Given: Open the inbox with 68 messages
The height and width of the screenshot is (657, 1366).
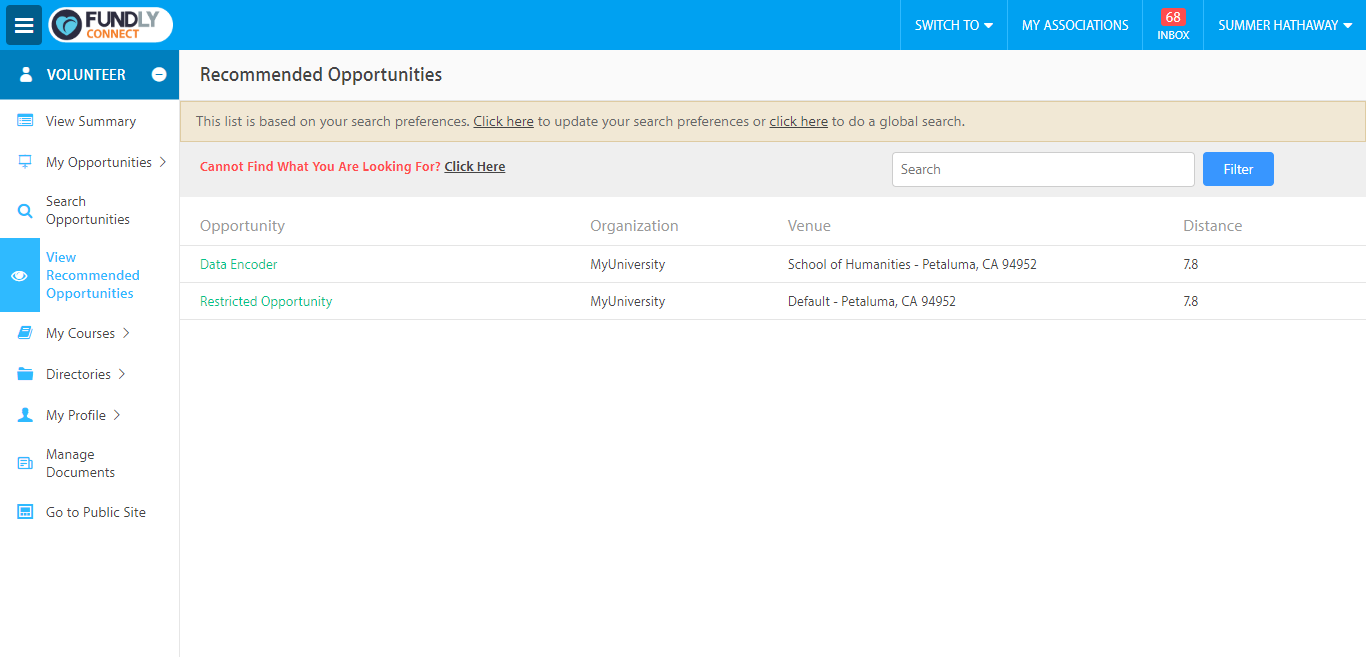Looking at the screenshot, I should pos(1173,25).
